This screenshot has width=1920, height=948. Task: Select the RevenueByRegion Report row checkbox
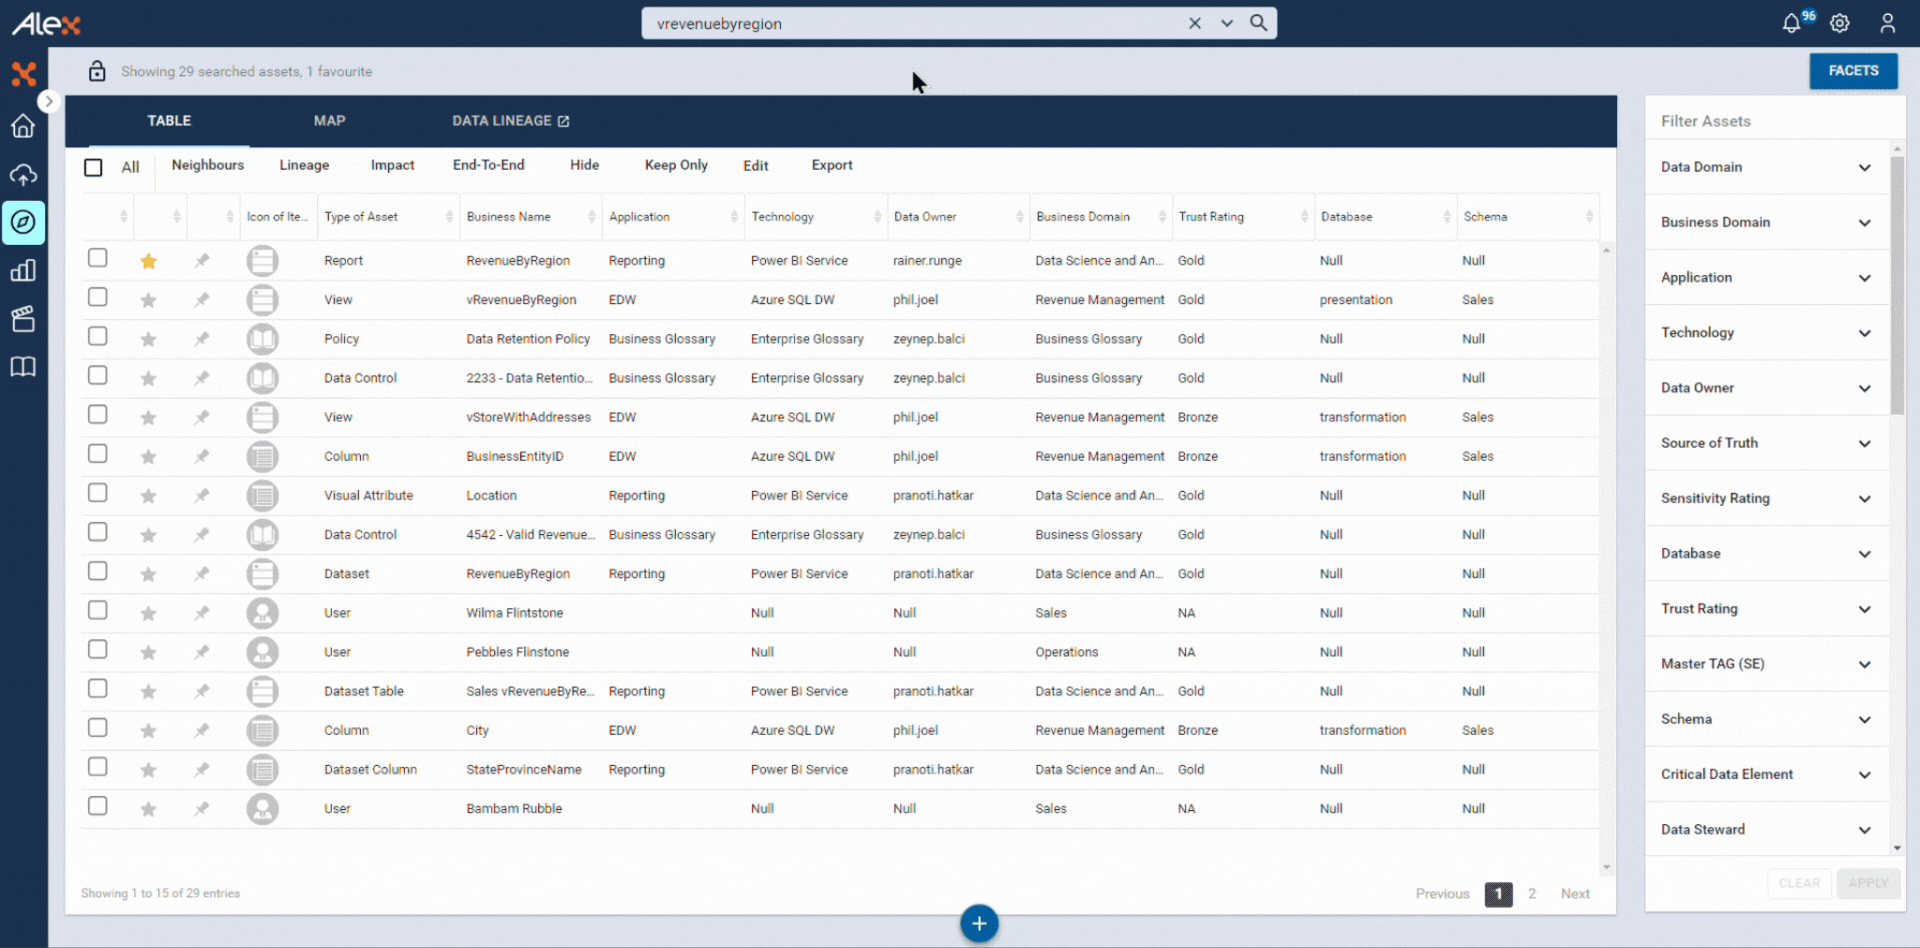pyautogui.click(x=97, y=258)
